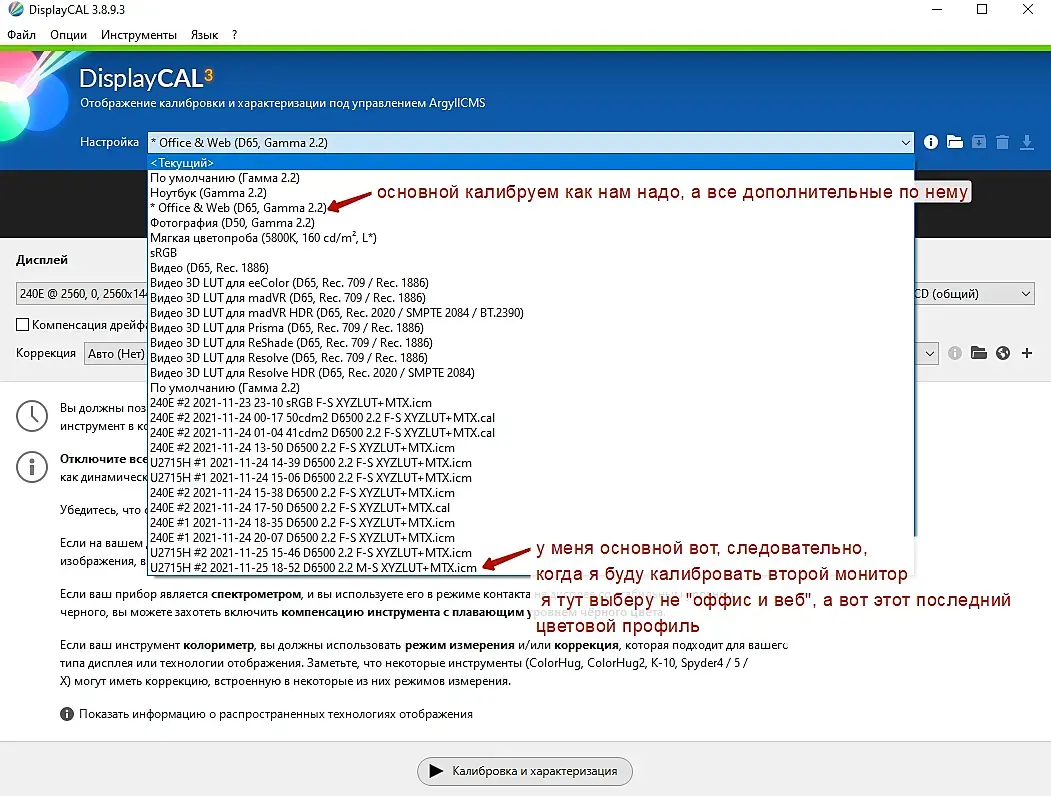The height and width of the screenshot is (796, 1051).
Task: Select Фотография (D50, Gamma 2.2) preset
Action: pos(531,223)
